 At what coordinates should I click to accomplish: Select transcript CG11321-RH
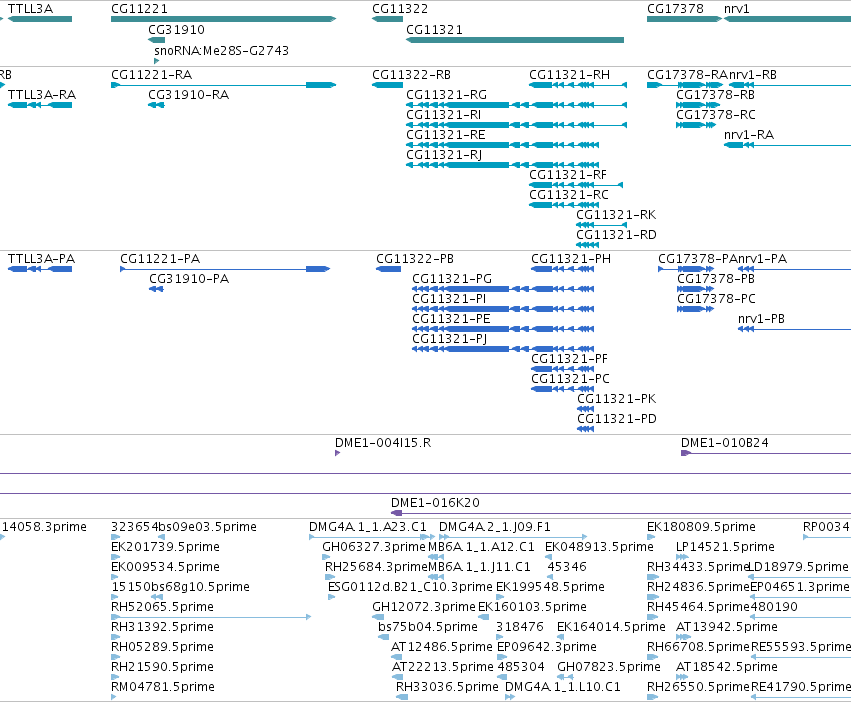pos(569,74)
